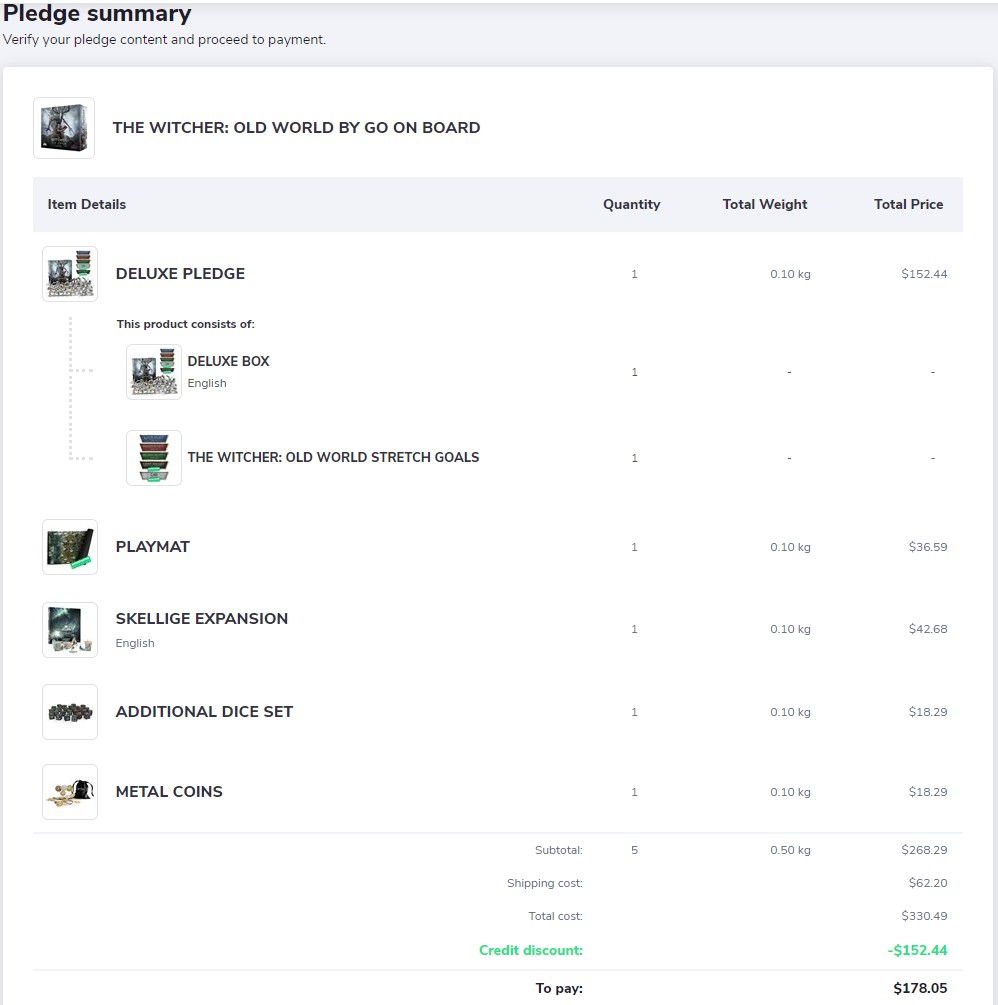Click 'Verify your pledge content' subtitle
The image size is (998, 1005).
point(164,39)
